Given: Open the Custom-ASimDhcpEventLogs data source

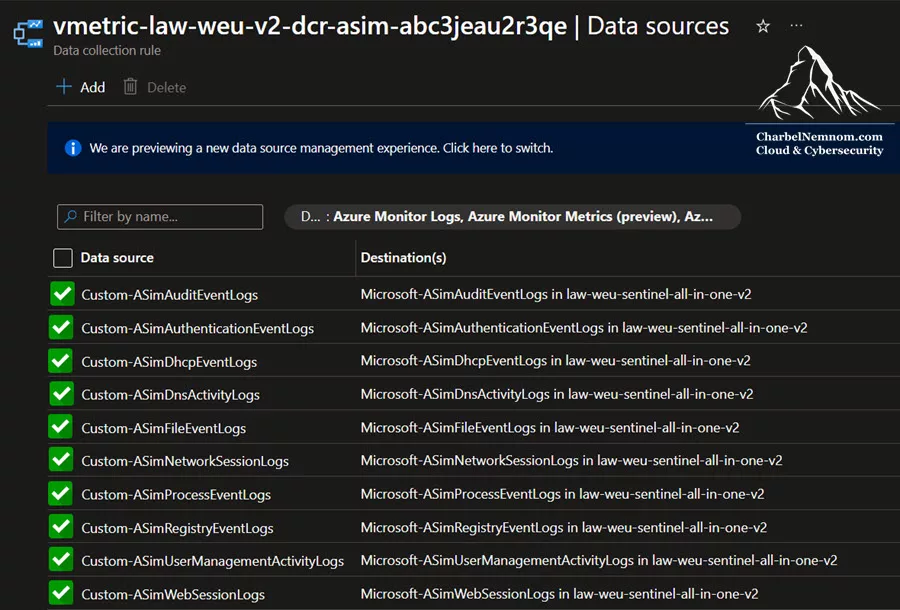Looking at the screenshot, I should tap(169, 362).
